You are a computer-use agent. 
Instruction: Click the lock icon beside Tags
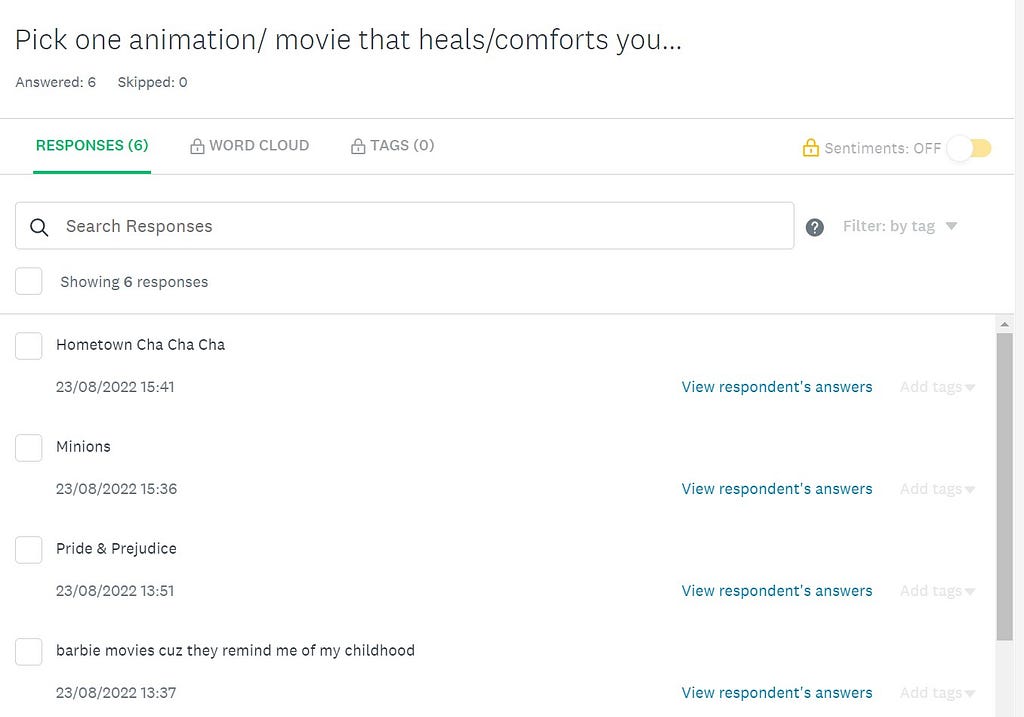click(x=358, y=146)
